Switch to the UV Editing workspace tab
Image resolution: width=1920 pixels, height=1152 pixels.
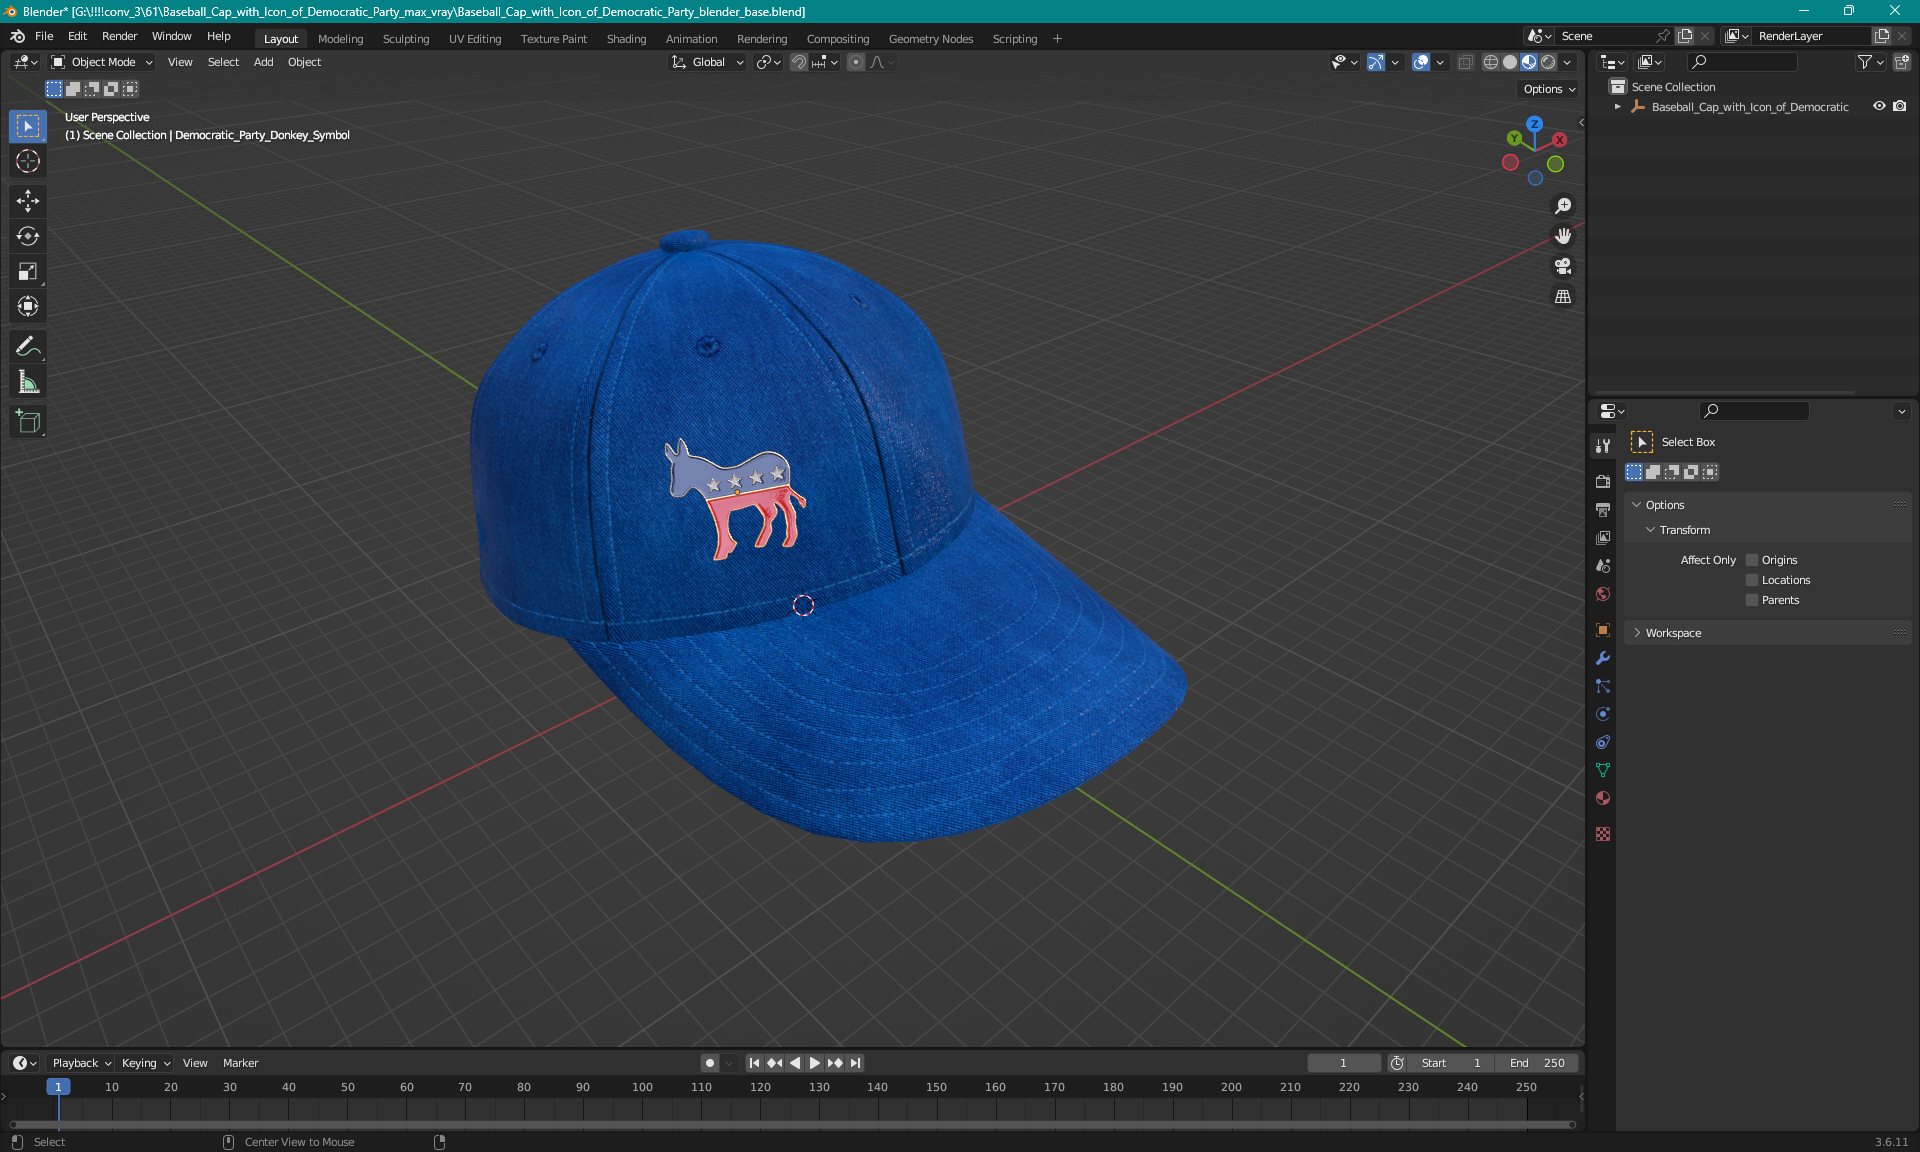[475, 39]
